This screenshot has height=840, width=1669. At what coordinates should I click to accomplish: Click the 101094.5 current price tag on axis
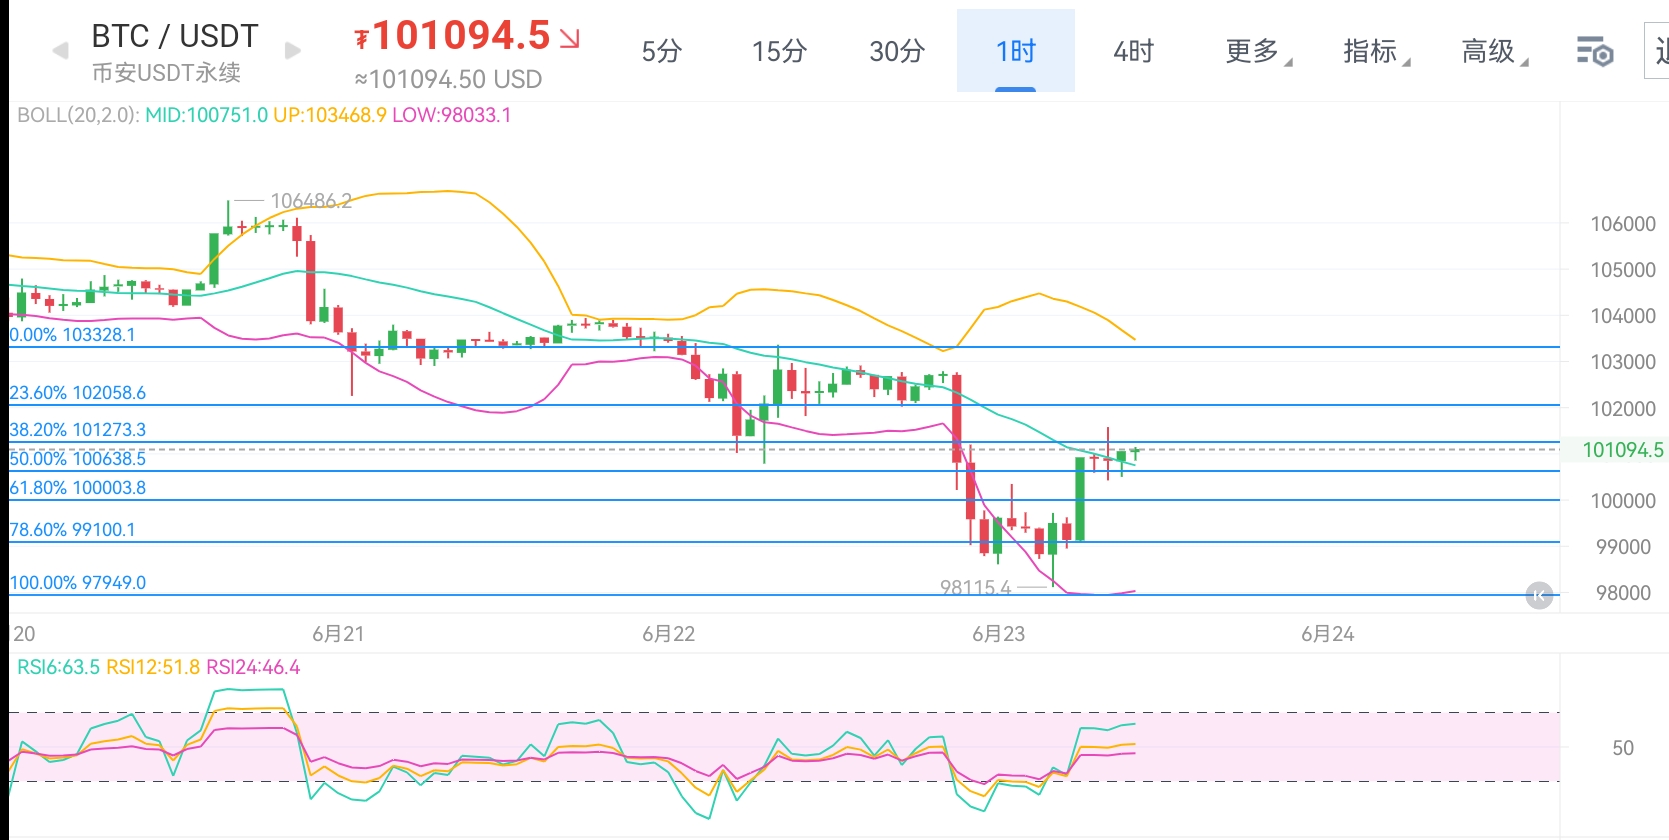(x=1622, y=450)
